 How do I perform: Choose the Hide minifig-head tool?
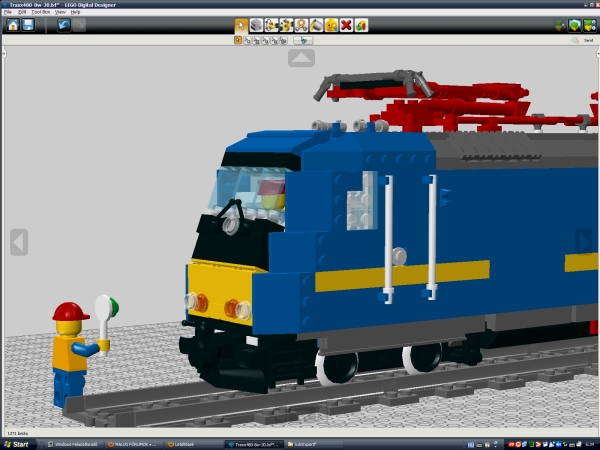[331, 26]
